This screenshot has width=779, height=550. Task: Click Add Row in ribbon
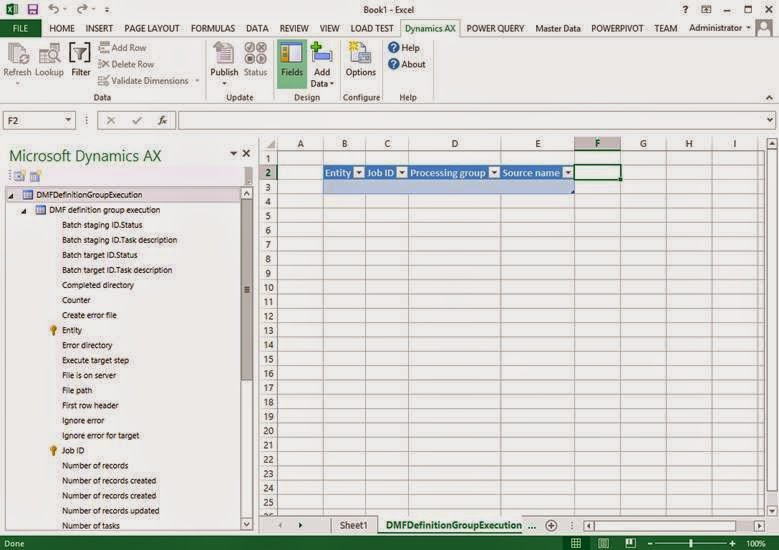tap(122, 48)
